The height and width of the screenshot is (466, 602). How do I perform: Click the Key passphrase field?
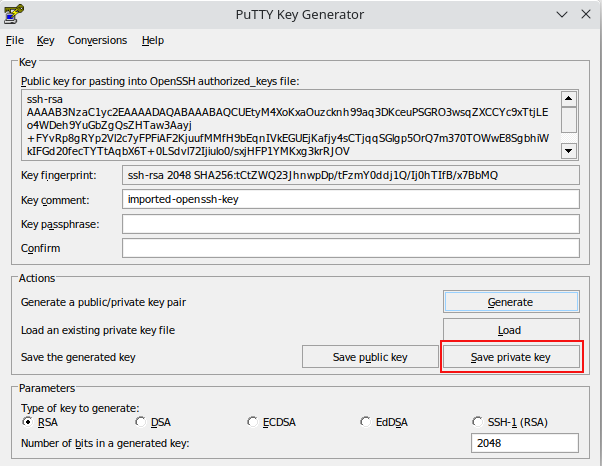click(351, 224)
